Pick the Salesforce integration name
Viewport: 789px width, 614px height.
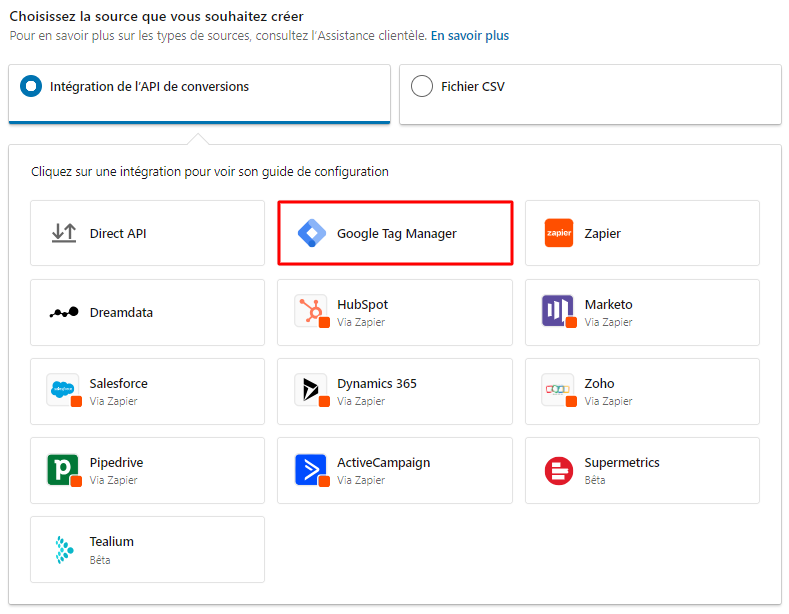(x=119, y=383)
